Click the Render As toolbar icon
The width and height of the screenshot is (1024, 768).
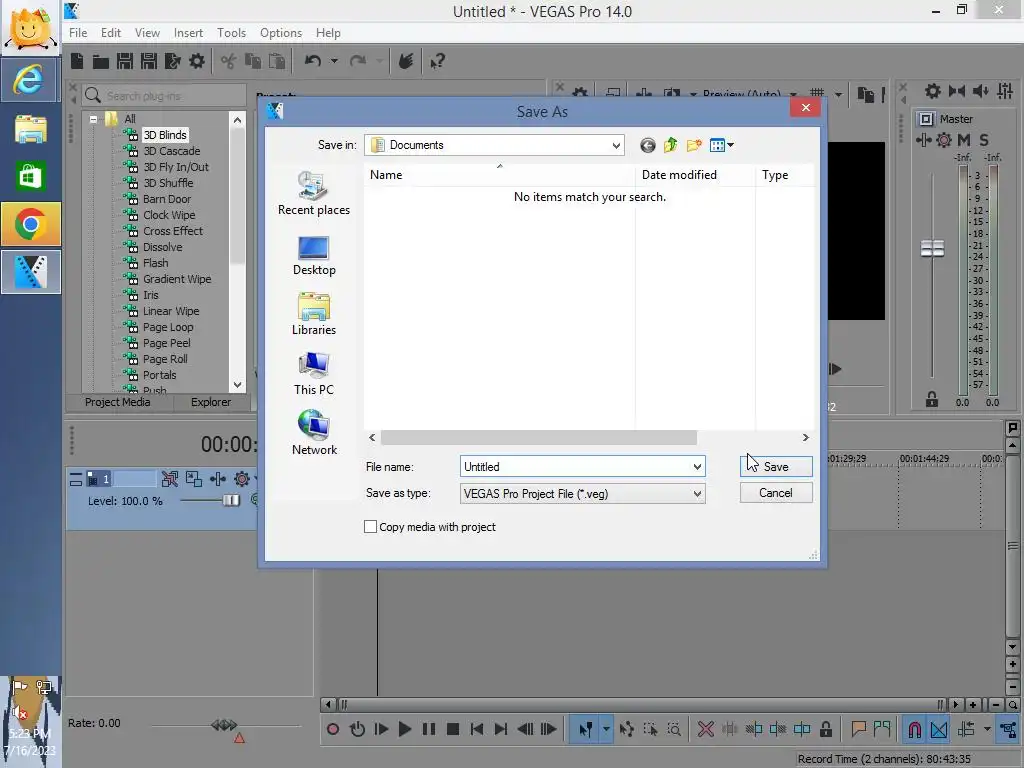pyautogui.click(x=172, y=61)
